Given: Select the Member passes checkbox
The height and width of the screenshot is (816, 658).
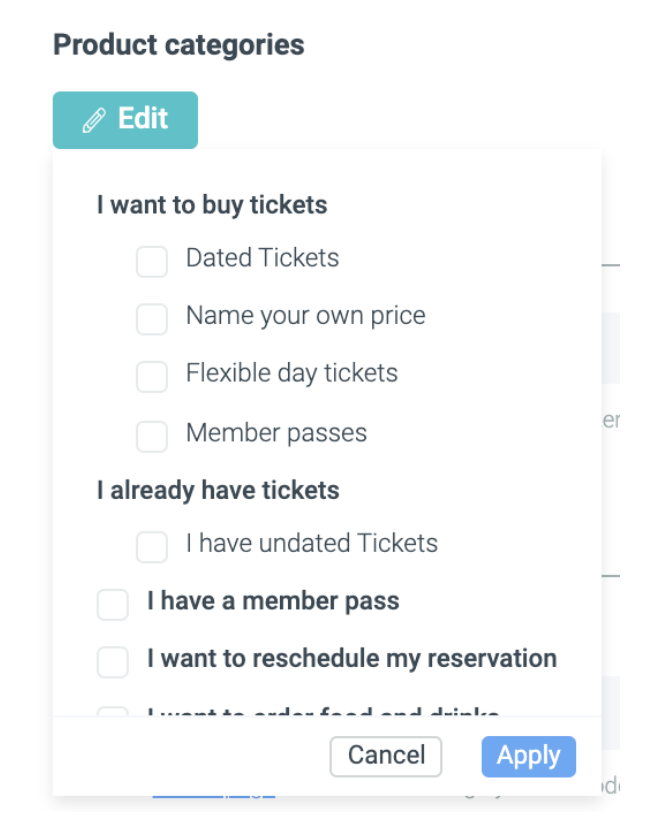Looking at the screenshot, I should coord(152,436).
